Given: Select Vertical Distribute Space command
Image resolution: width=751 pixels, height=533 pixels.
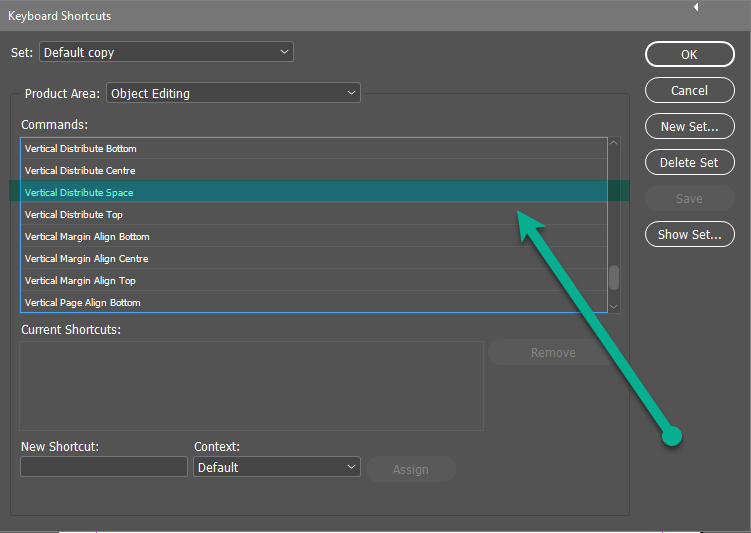Looking at the screenshot, I should click(x=79, y=193).
